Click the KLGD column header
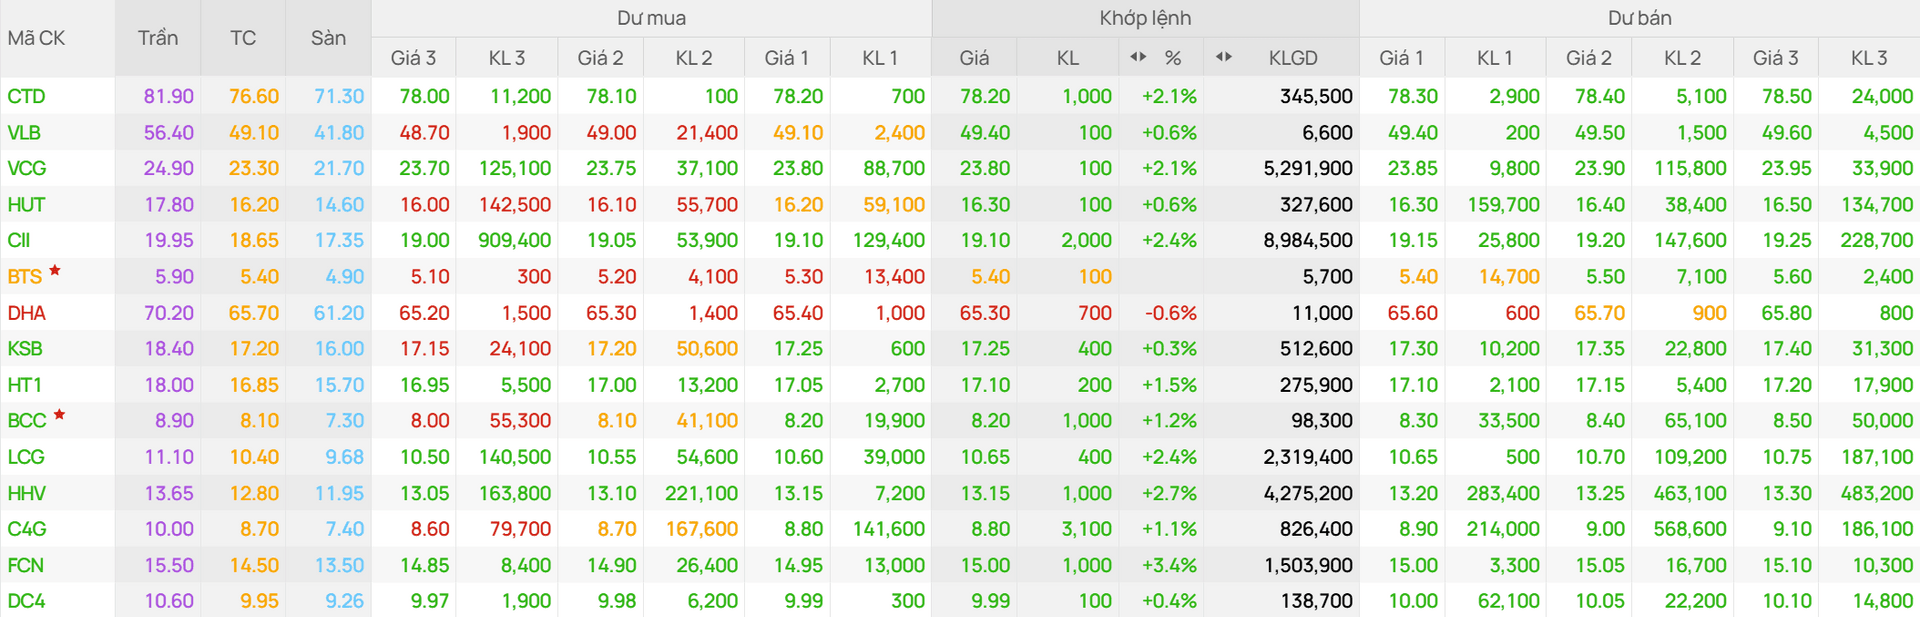 click(1293, 58)
